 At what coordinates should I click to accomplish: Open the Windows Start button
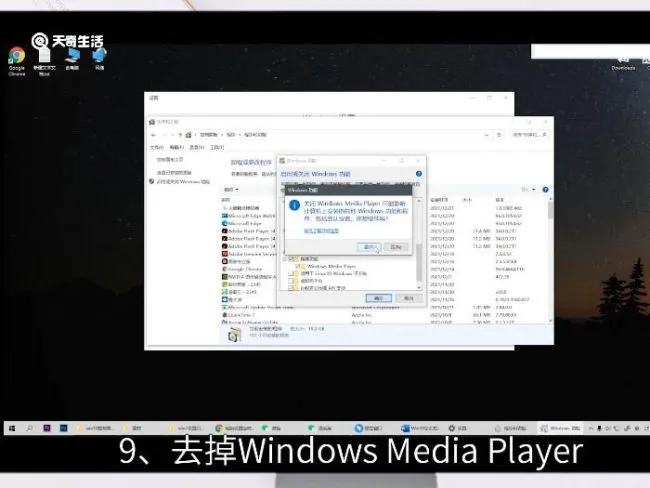12,428
